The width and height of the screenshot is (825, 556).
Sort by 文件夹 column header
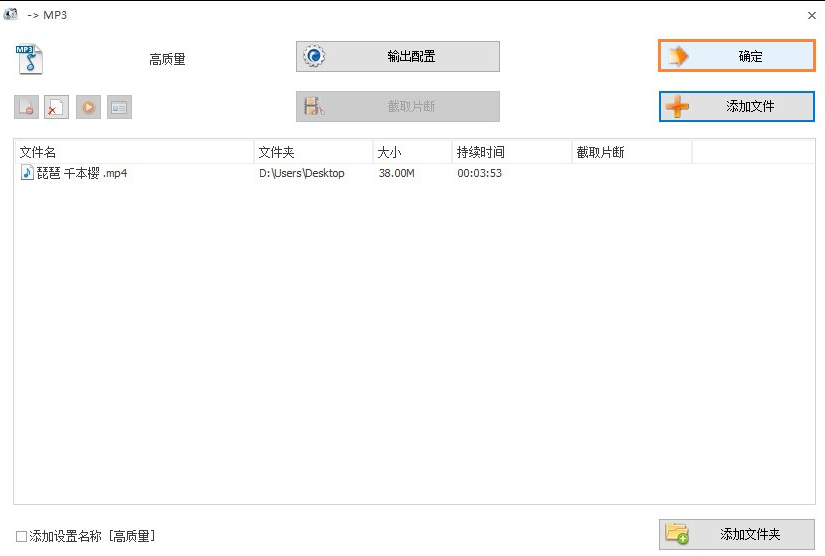314,153
